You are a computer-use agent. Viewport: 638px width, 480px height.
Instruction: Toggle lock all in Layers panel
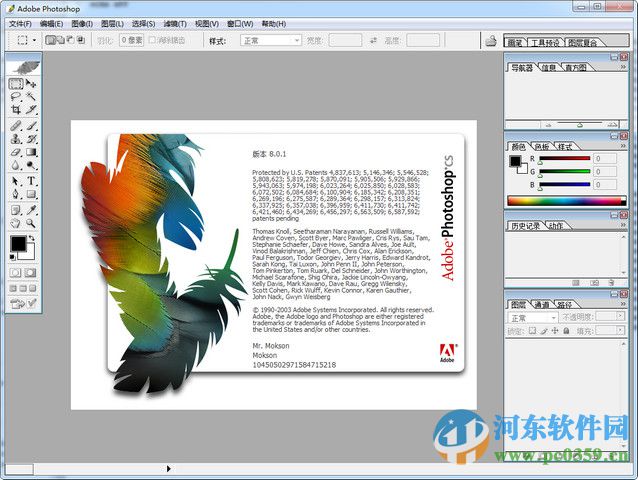tap(566, 331)
